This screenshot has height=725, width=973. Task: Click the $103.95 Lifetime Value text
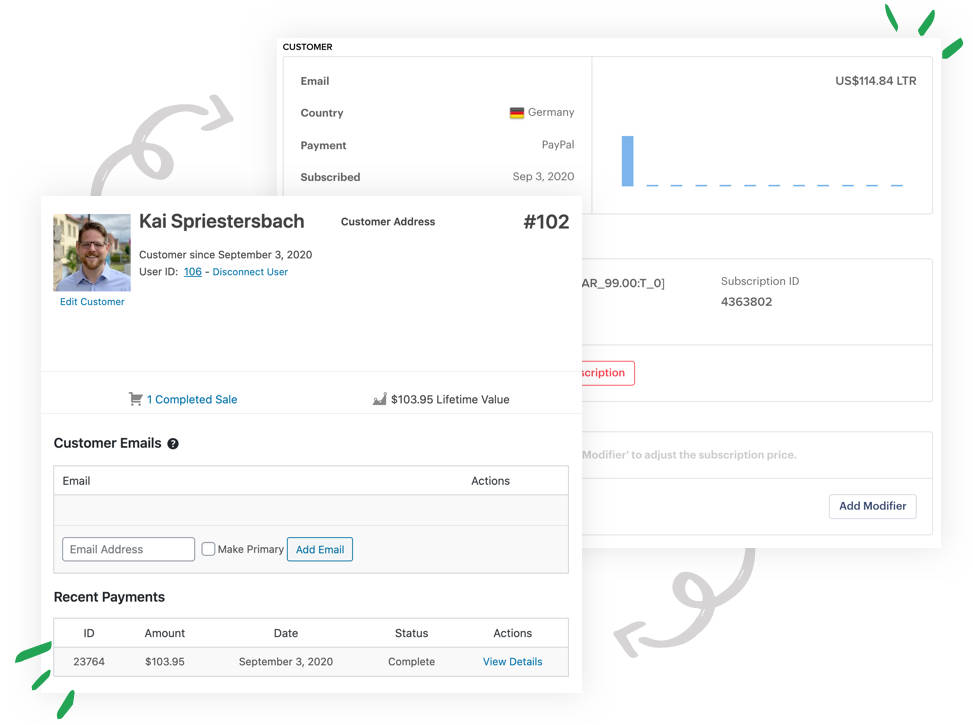450,400
